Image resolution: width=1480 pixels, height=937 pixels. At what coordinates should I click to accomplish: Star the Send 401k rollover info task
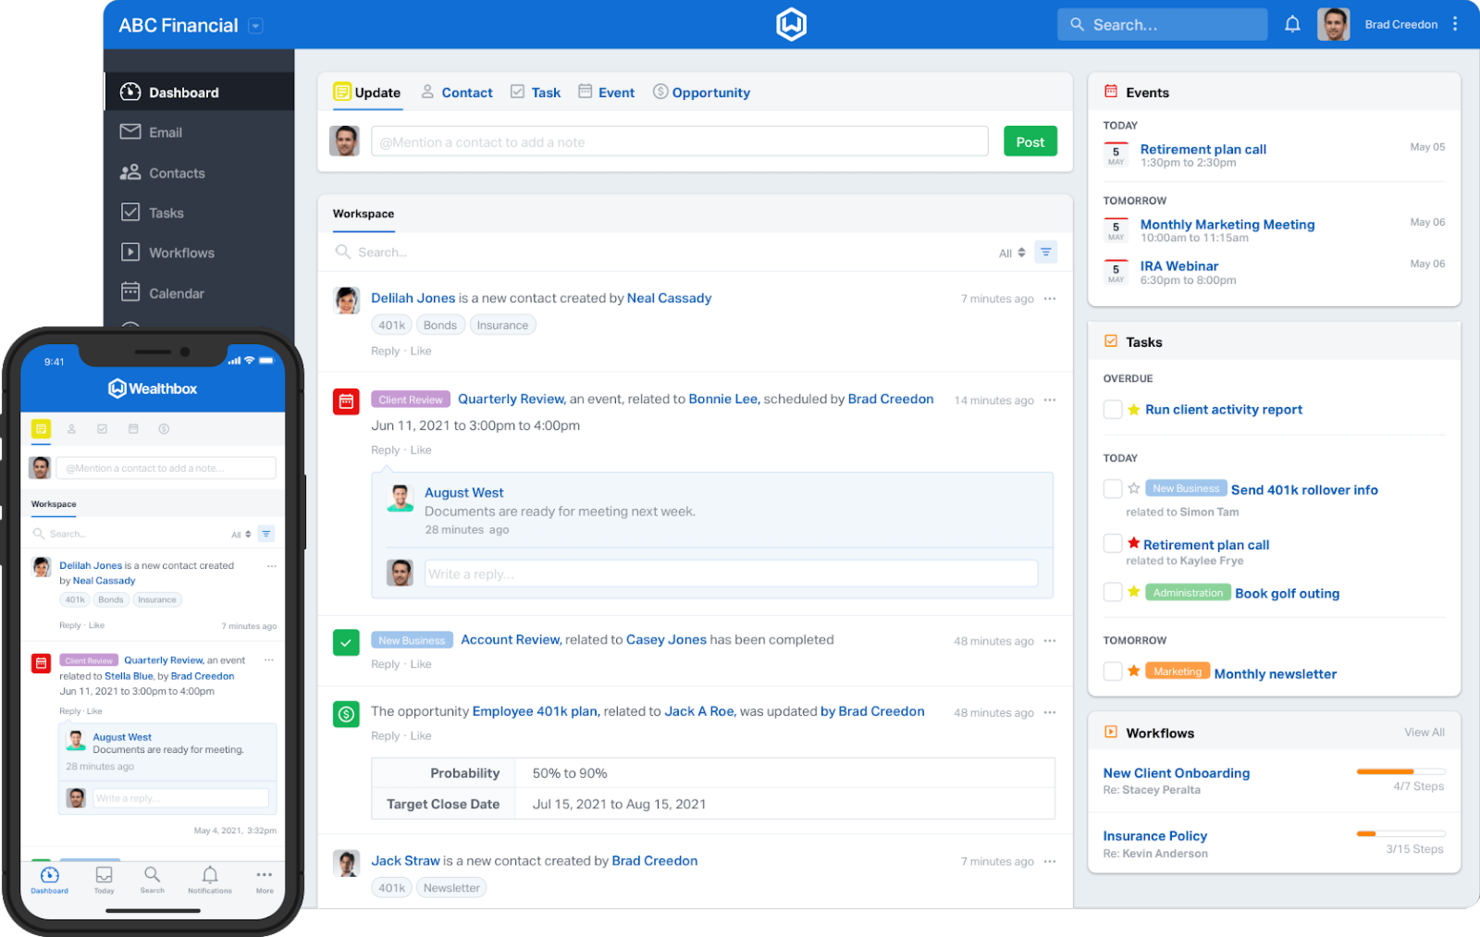coord(1133,489)
